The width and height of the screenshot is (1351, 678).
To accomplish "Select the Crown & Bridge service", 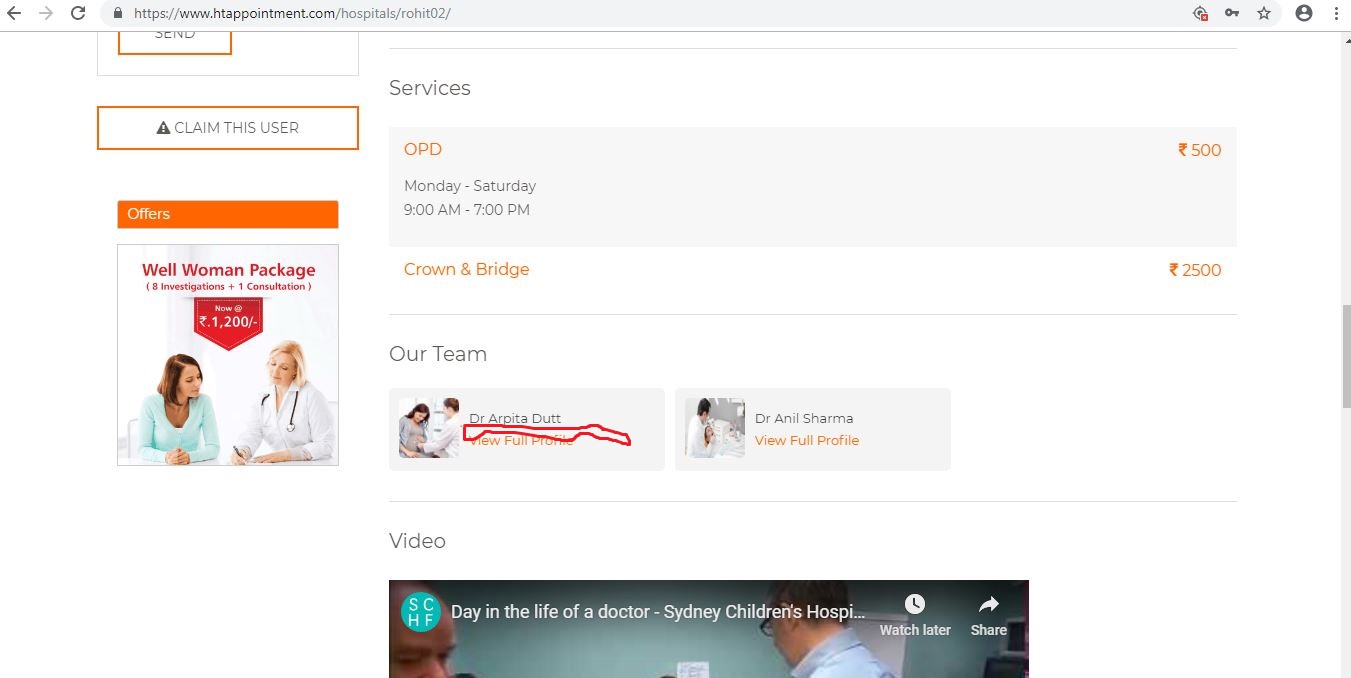I will click(x=466, y=269).
